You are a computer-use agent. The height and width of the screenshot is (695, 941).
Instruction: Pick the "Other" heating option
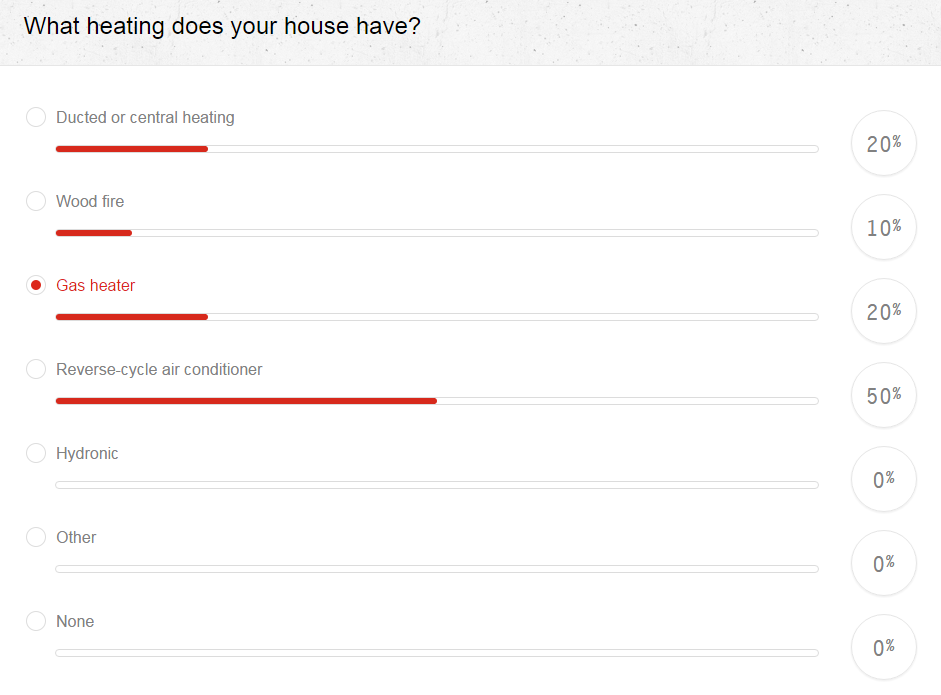36,537
